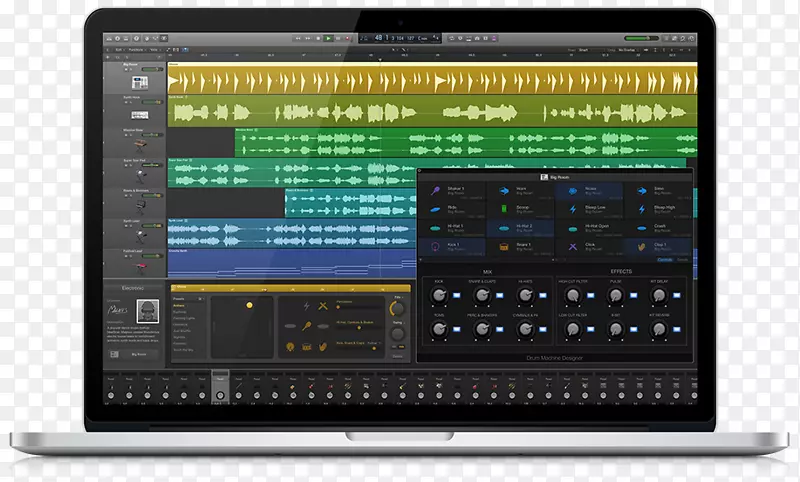800x482 pixels.
Task: Toggle Hit Reverb effect enable button
Action: click(677, 329)
